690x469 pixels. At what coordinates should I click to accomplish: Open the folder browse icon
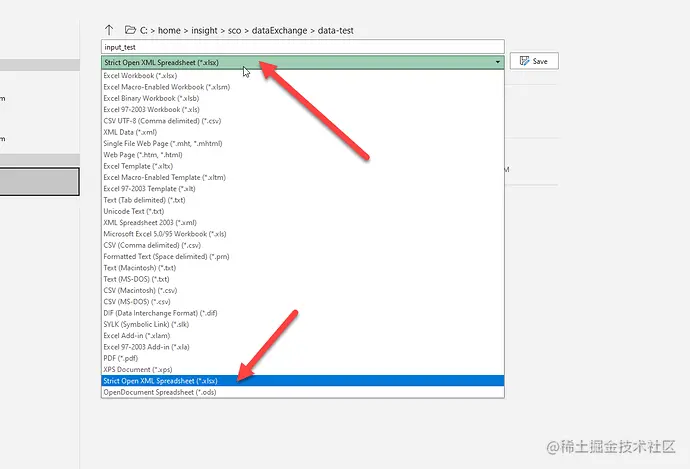coord(130,30)
